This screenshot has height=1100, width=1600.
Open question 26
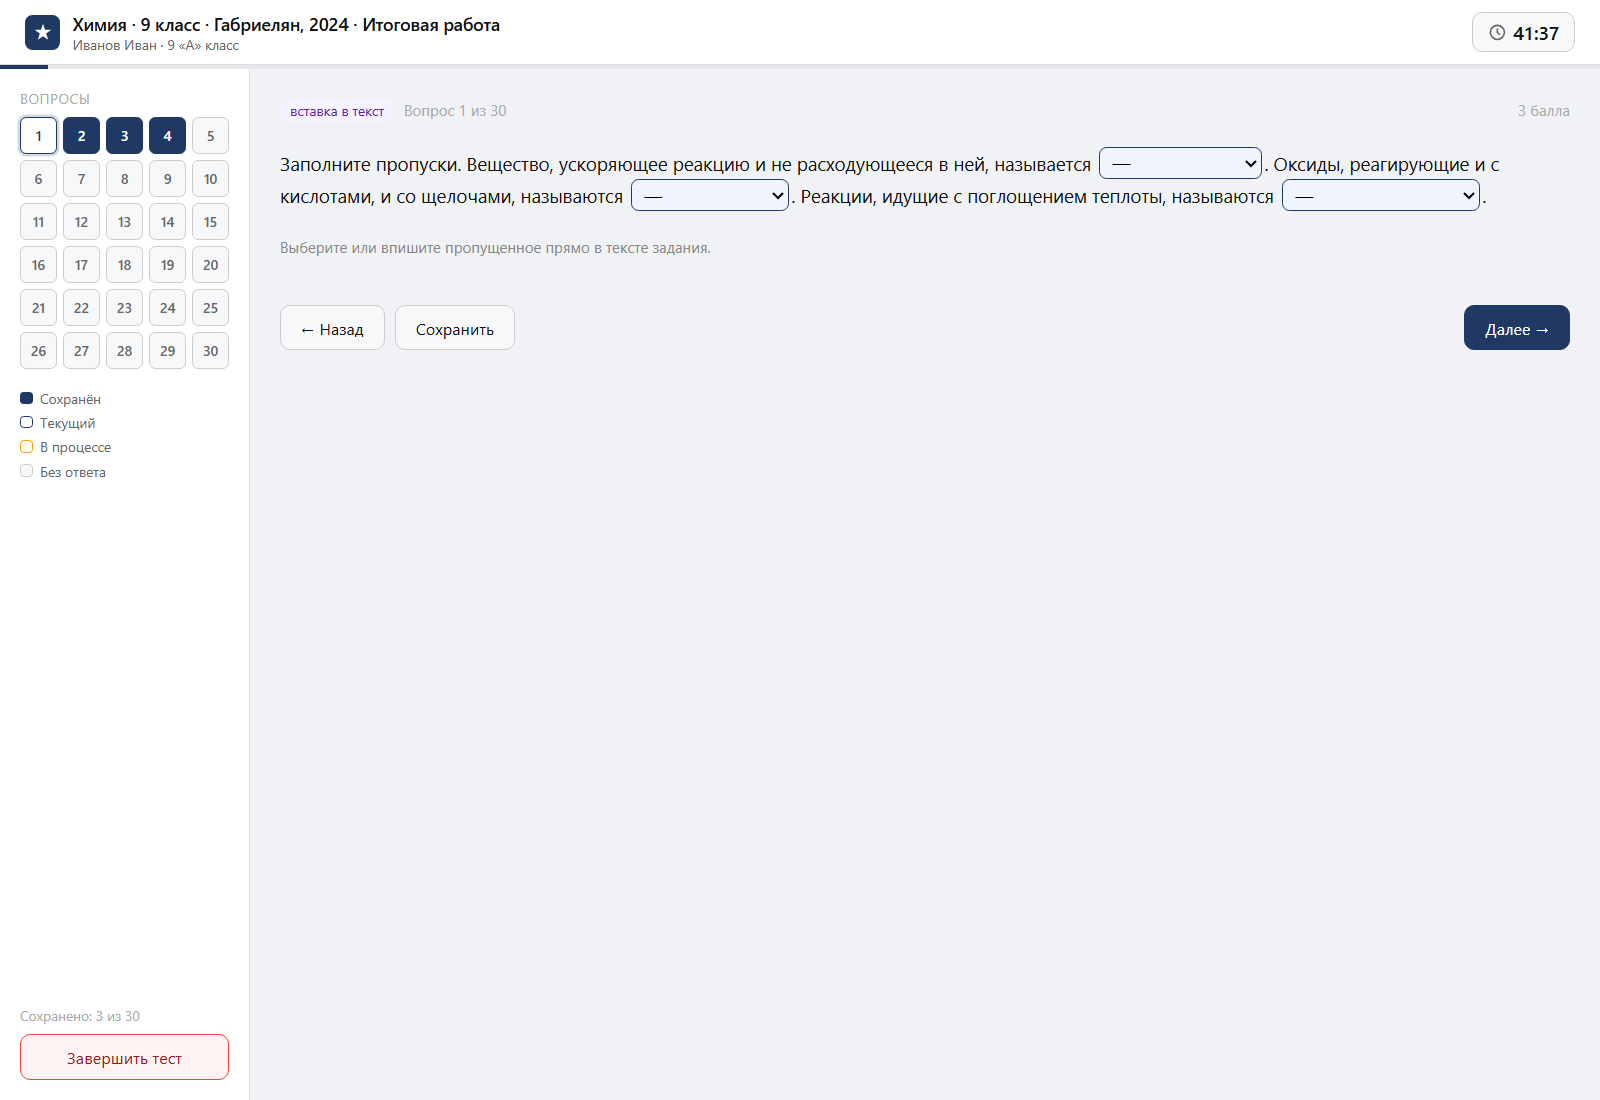pyautogui.click(x=38, y=351)
